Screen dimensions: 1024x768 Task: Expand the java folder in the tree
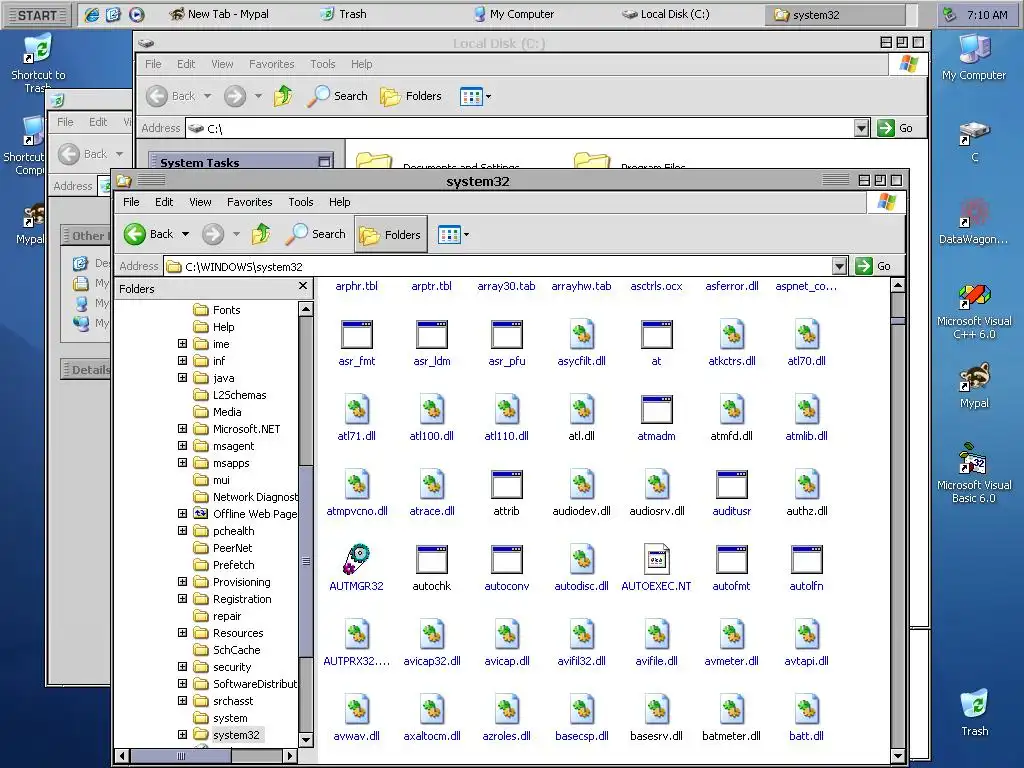[183, 377]
